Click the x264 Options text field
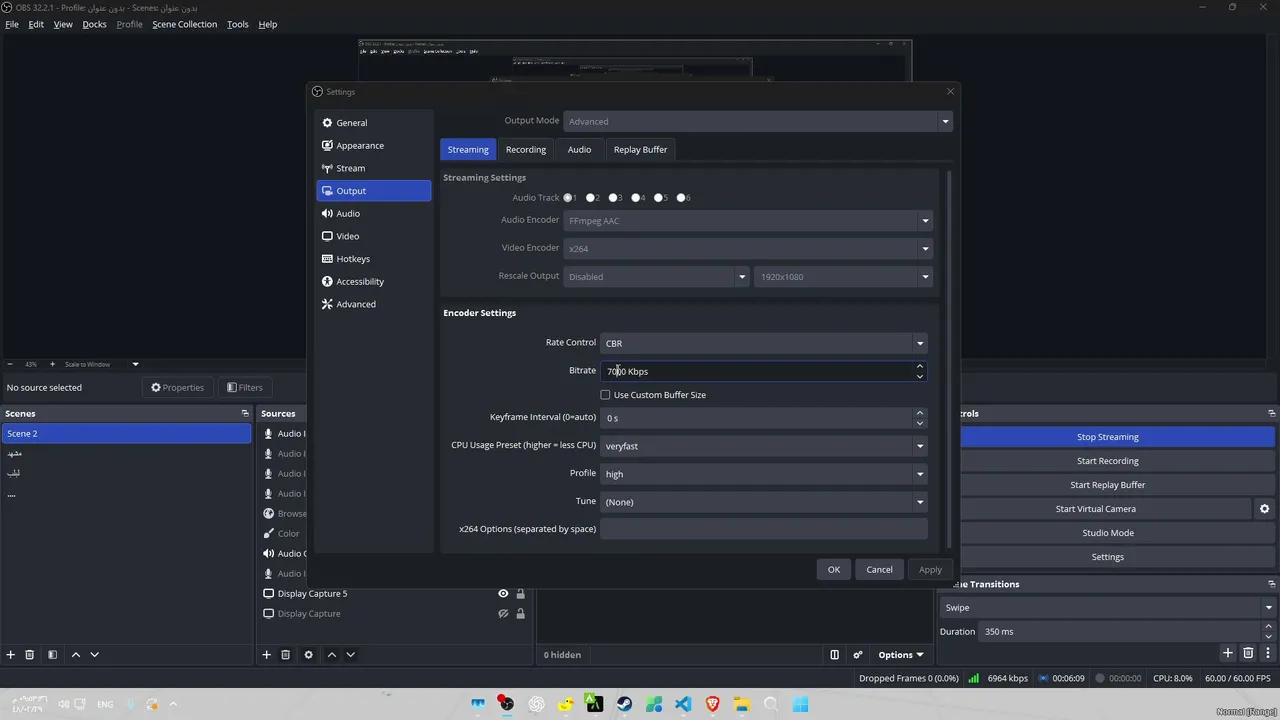The width and height of the screenshot is (1280, 720). 763,529
